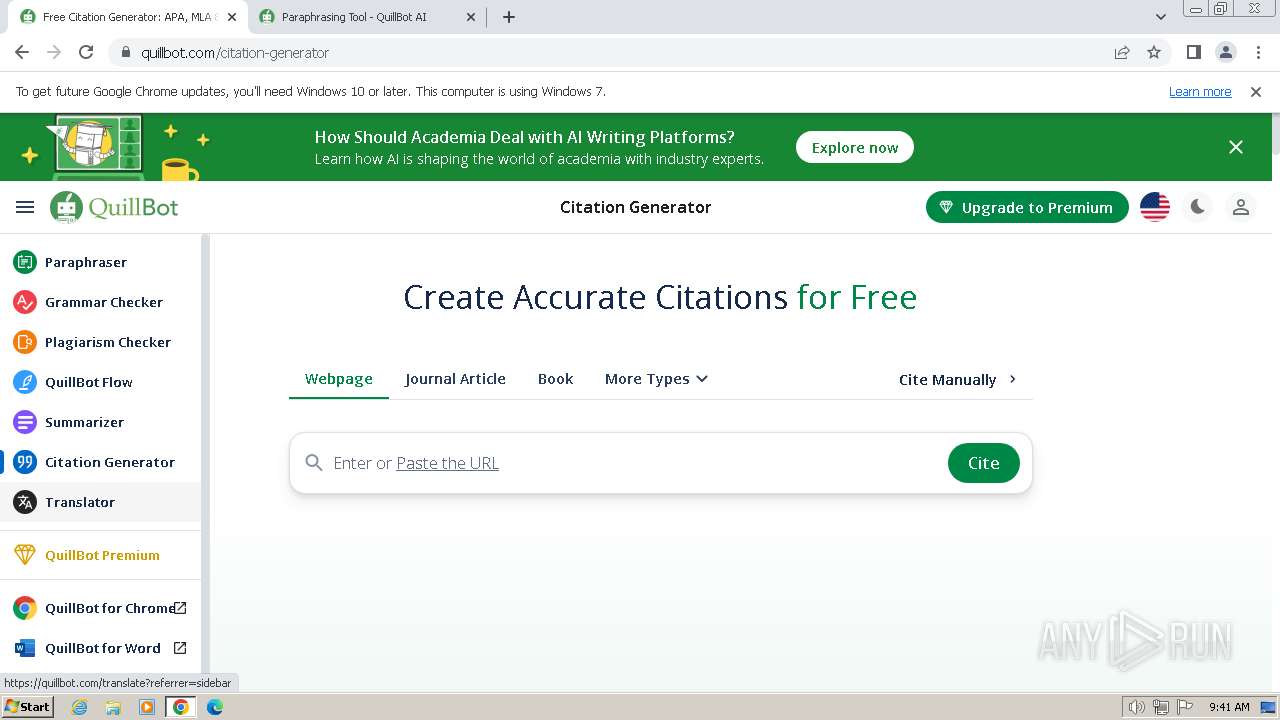
Task: Share this page icon in address bar
Action: coord(1122,52)
